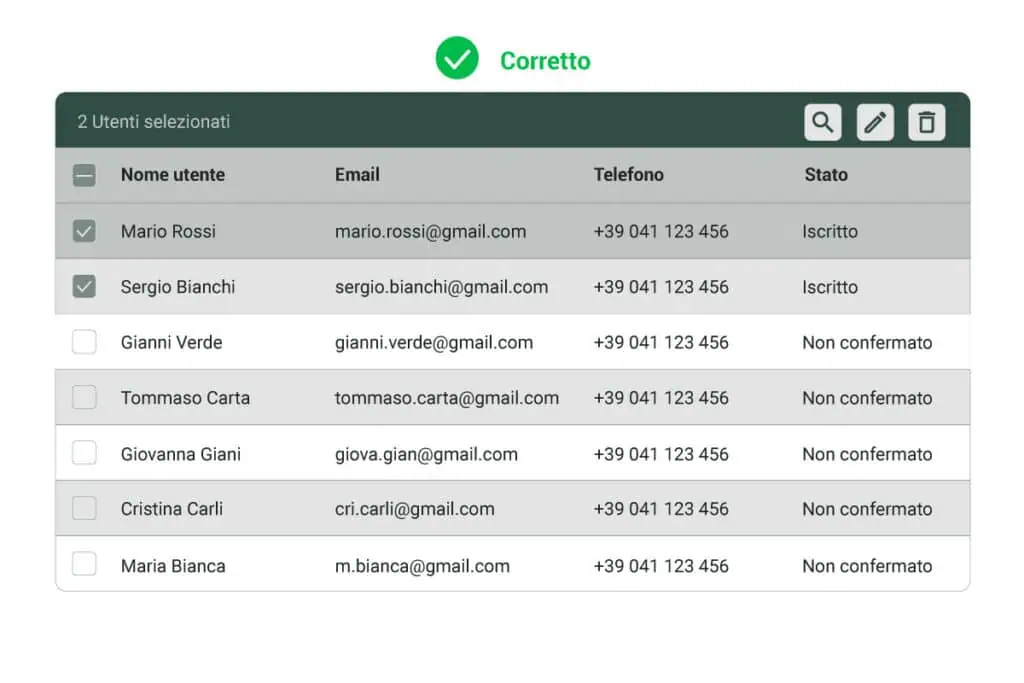Select the Tommaso Carta row checkbox
Viewport: 1024px width, 683px height.
pyautogui.click(x=84, y=398)
